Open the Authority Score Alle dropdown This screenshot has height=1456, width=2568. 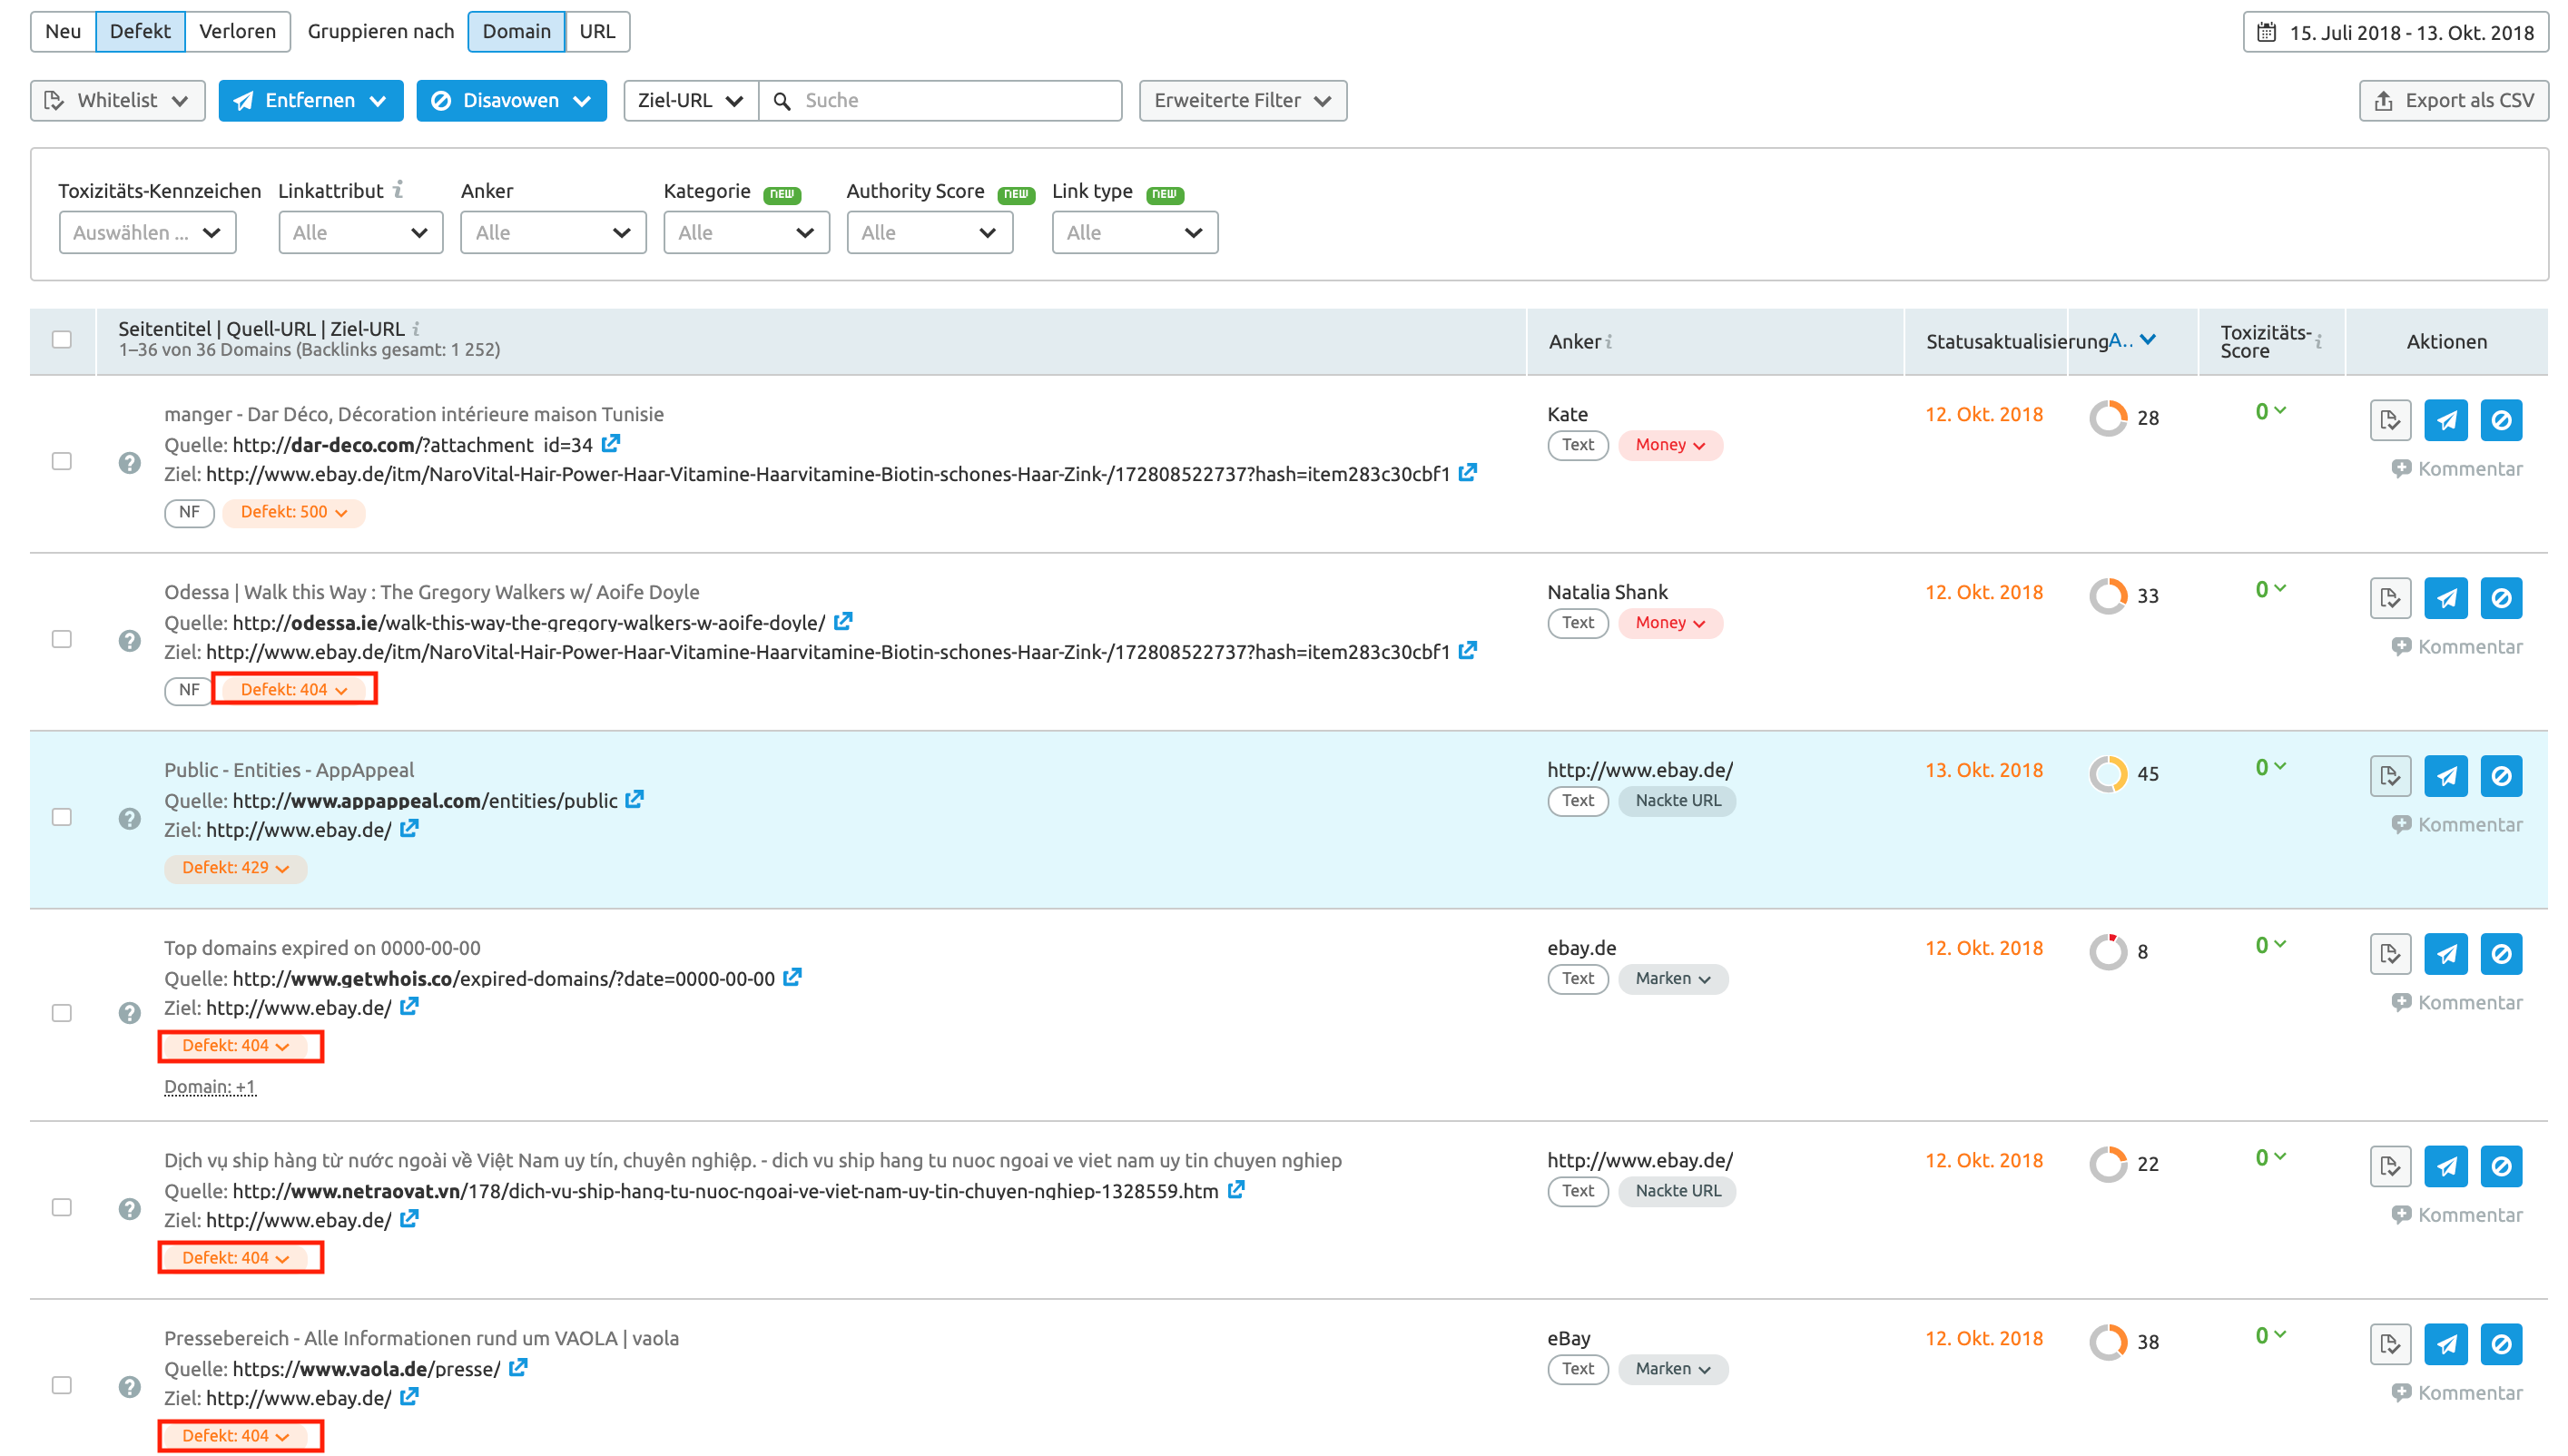[929, 232]
